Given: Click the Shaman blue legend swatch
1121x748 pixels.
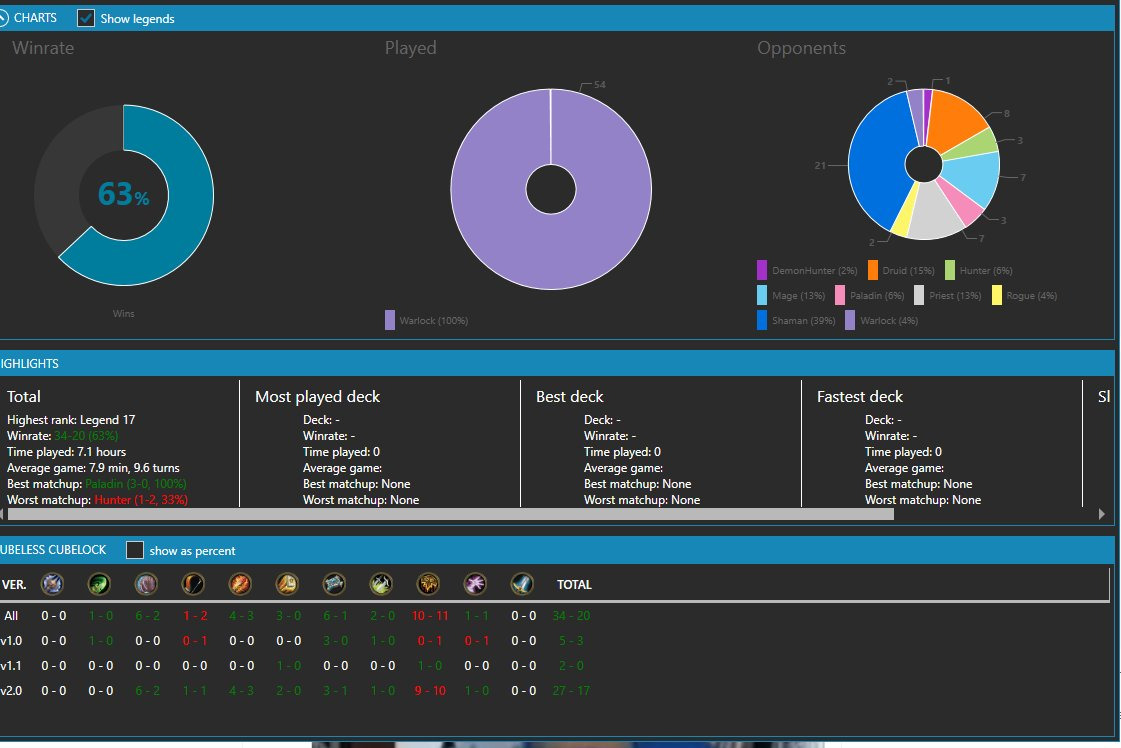Looking at the screenshot, I should pyautogui.click(x=763, y=320).
